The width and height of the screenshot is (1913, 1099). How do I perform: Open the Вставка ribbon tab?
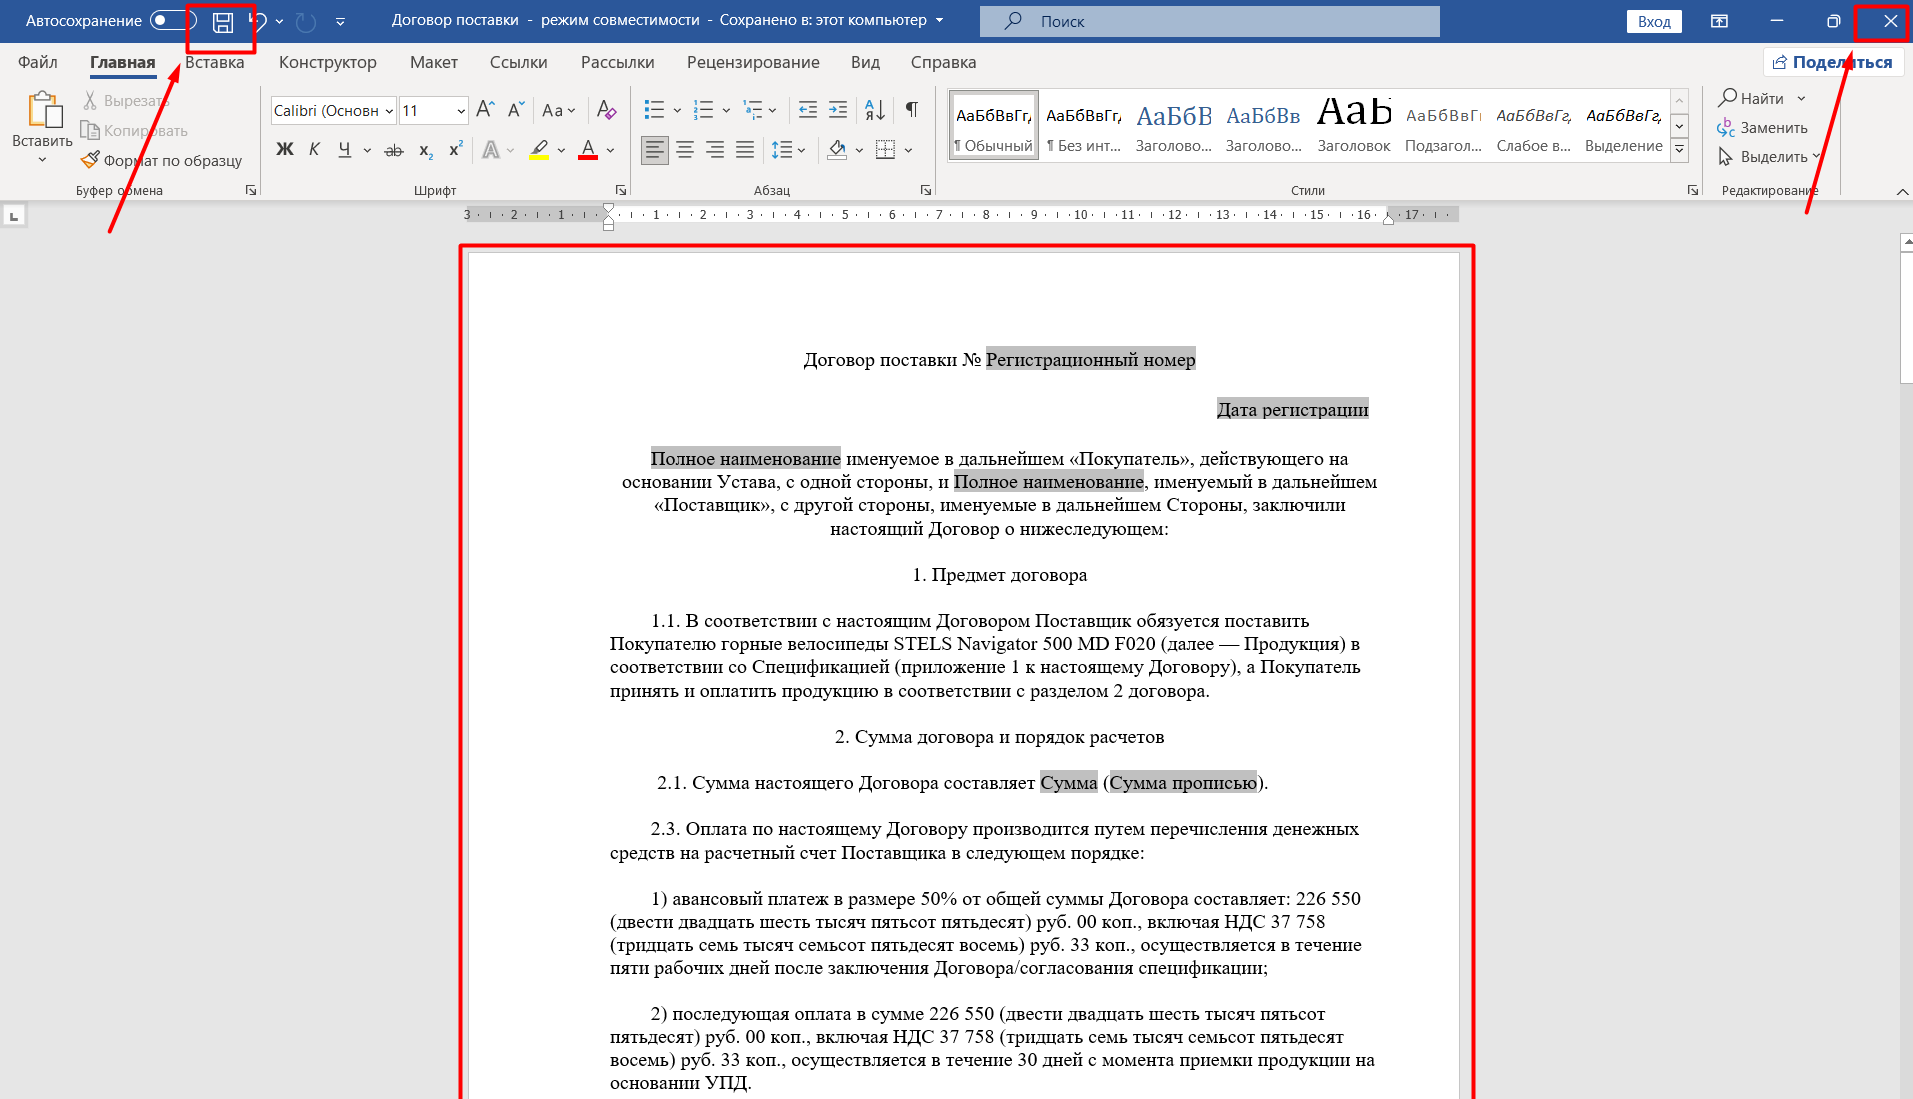coord(214,62)
